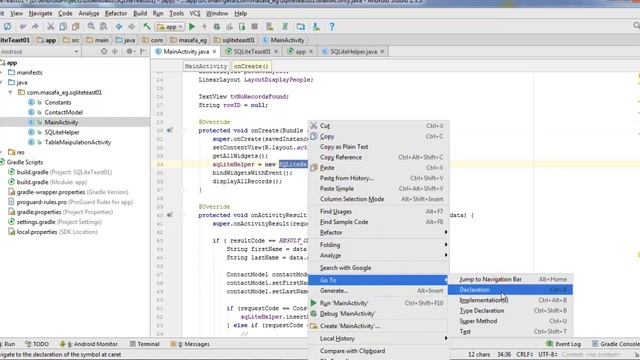The height and width of the screenshot is (360, 640).
Task: Click the Find magnifier toolbar icon
Action: [91, 27]
